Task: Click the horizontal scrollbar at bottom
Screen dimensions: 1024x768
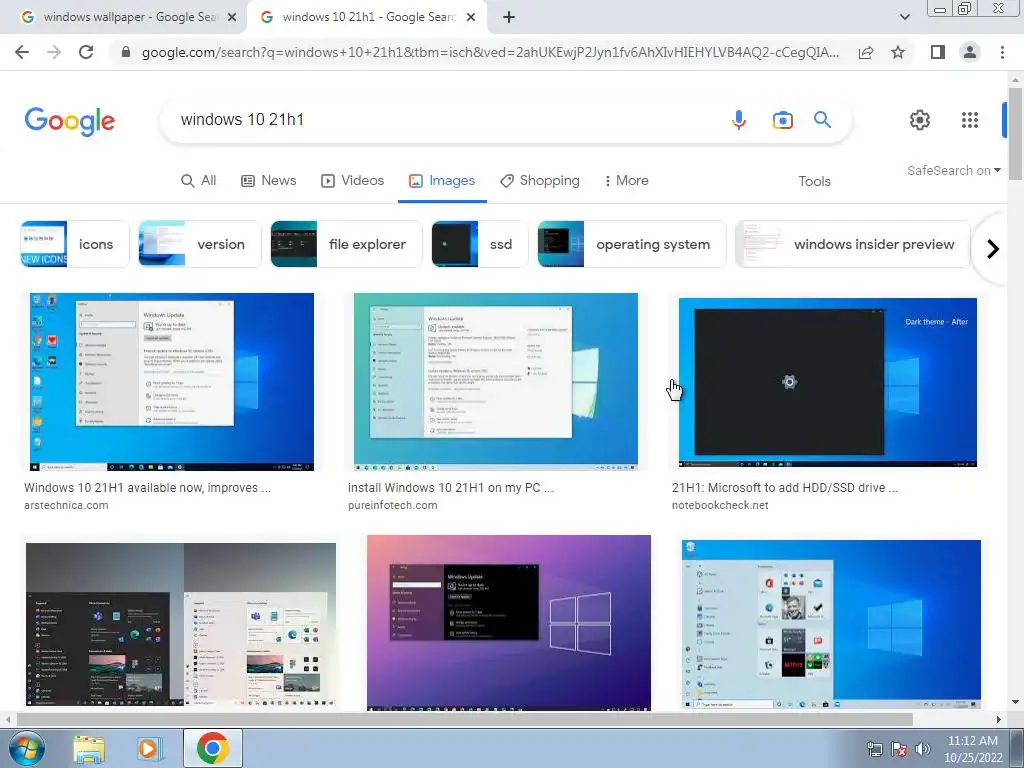Action: click(464, 720)
